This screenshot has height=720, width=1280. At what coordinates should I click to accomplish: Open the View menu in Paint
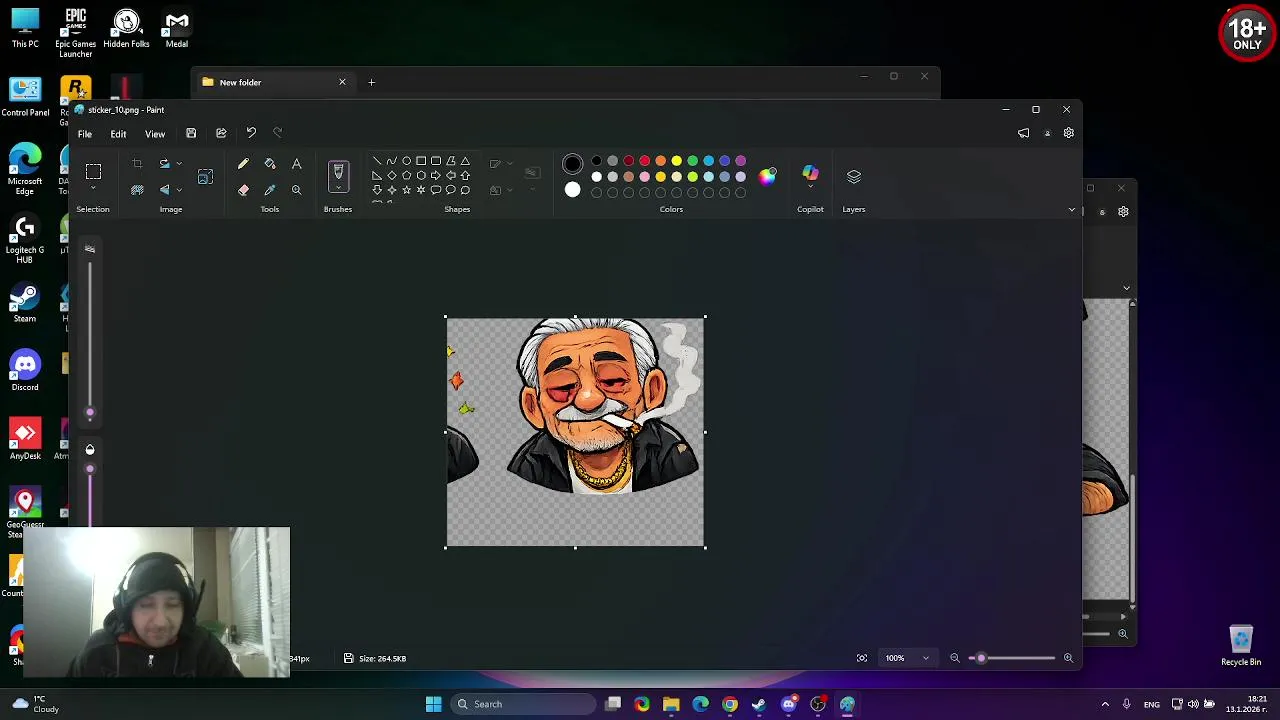click(155, 134)
